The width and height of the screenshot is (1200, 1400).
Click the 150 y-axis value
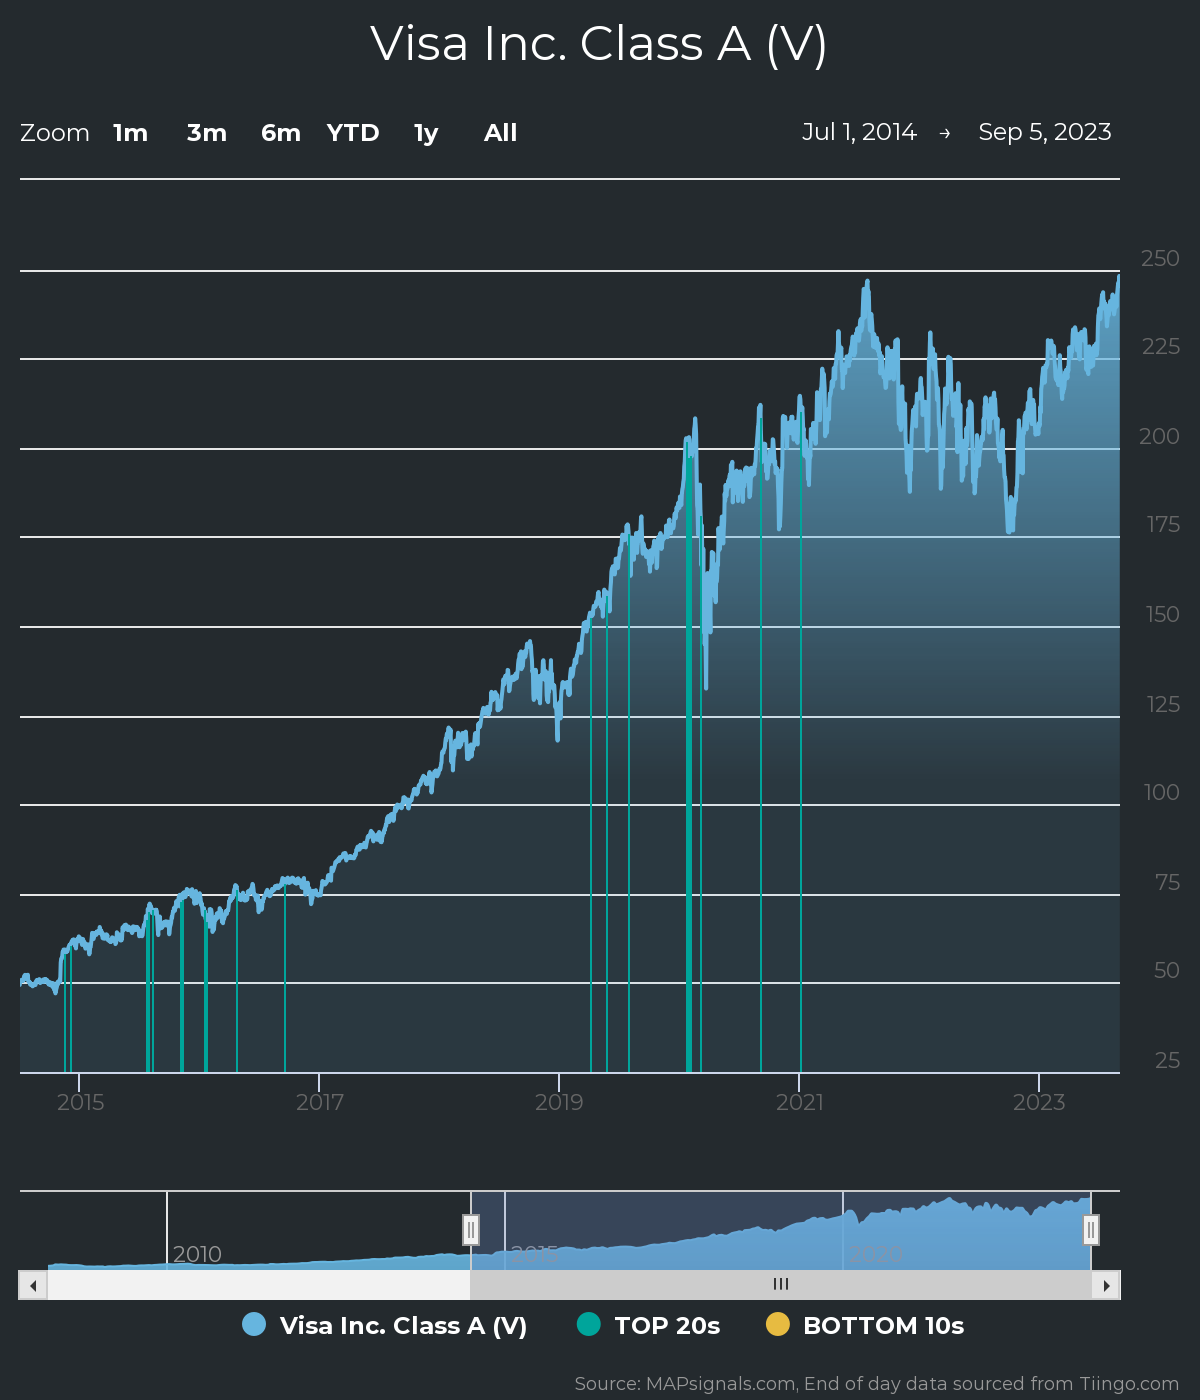(x=1163, y=614)
